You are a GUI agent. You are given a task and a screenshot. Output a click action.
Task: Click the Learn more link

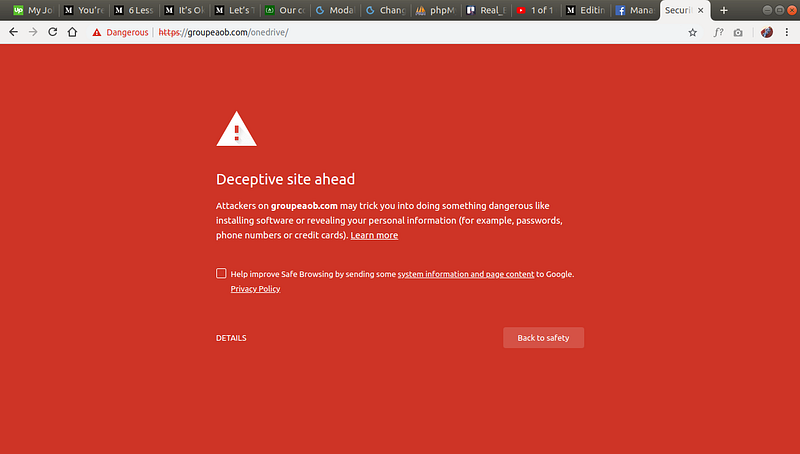[374, 235]
